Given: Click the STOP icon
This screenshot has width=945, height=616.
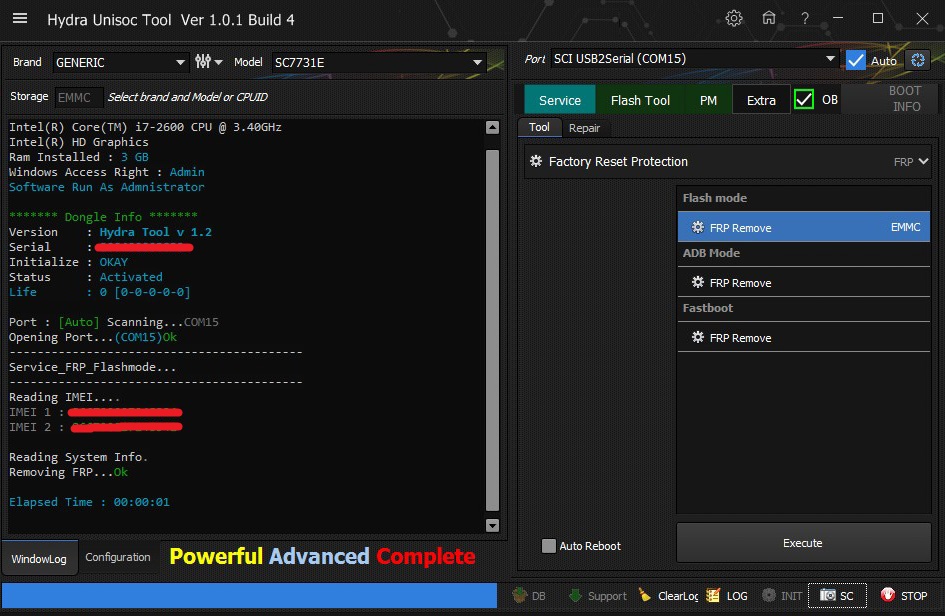Looking at the screenshot, I should coord(888,596).
